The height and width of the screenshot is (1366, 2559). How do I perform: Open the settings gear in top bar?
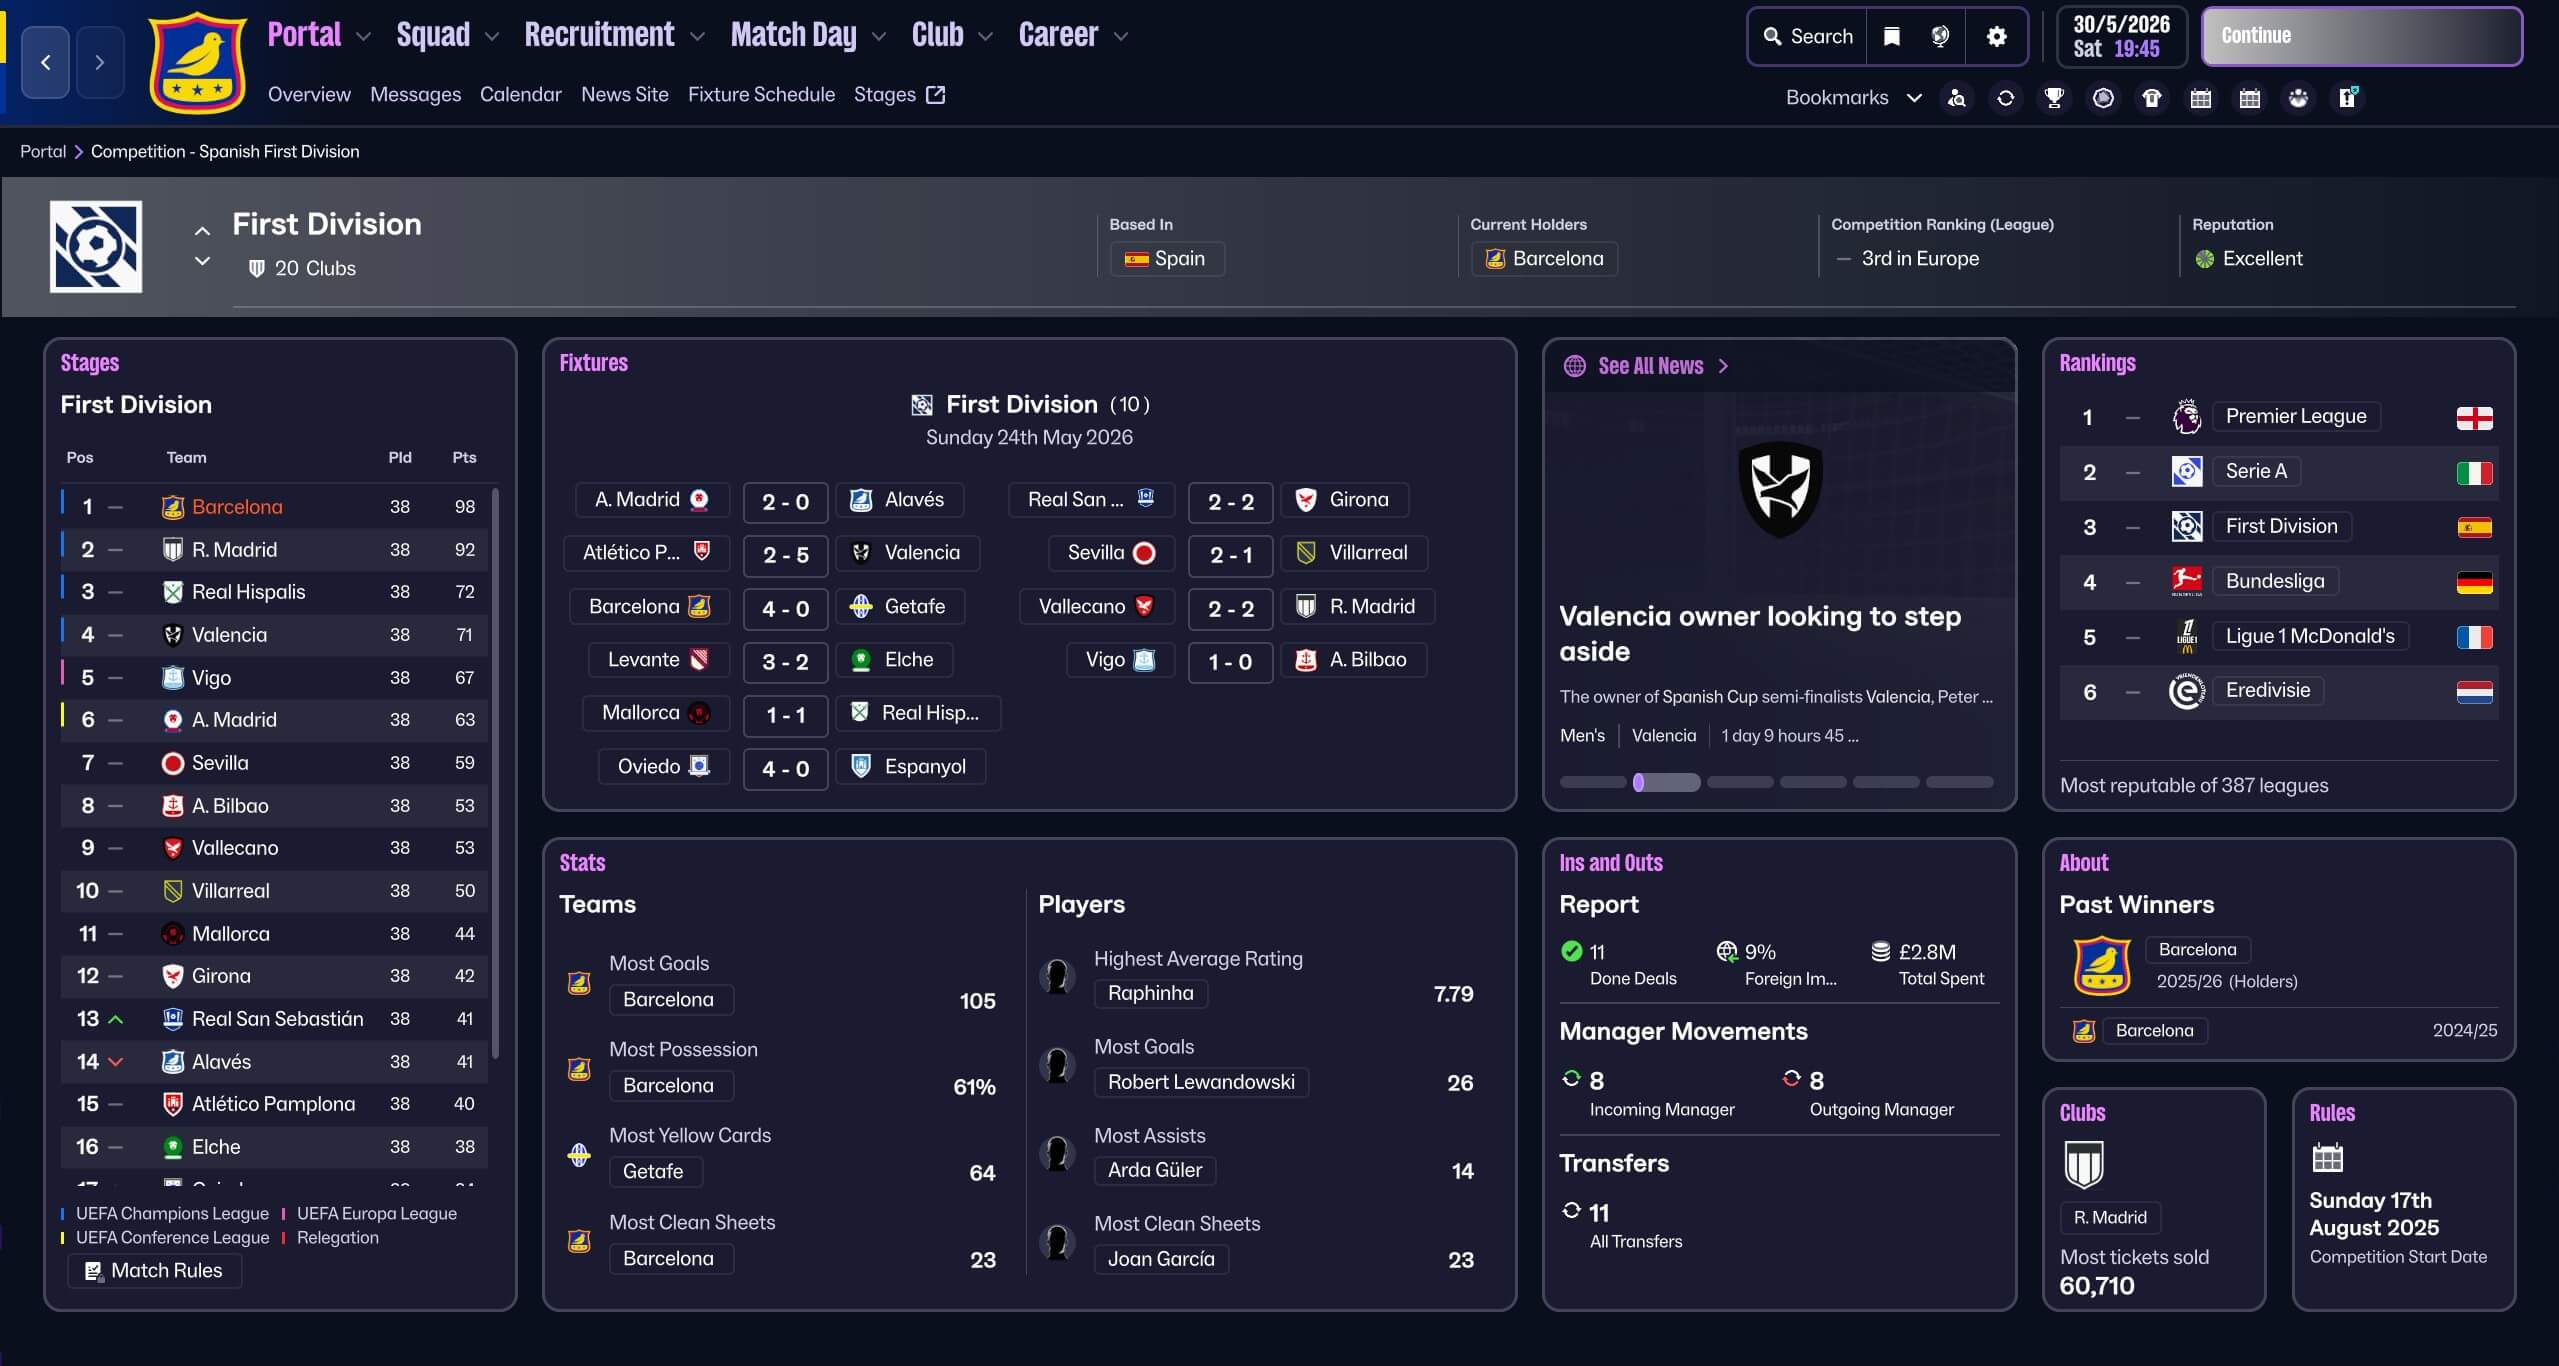(x=1996, y=37)
